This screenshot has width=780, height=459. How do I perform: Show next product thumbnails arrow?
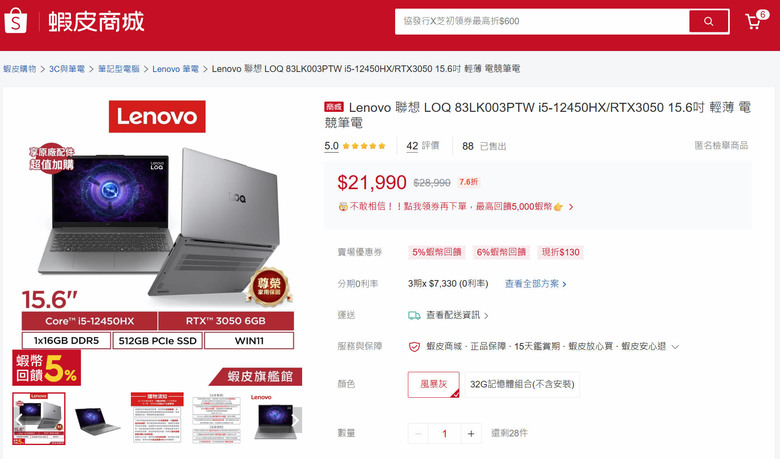coord(296,420)
